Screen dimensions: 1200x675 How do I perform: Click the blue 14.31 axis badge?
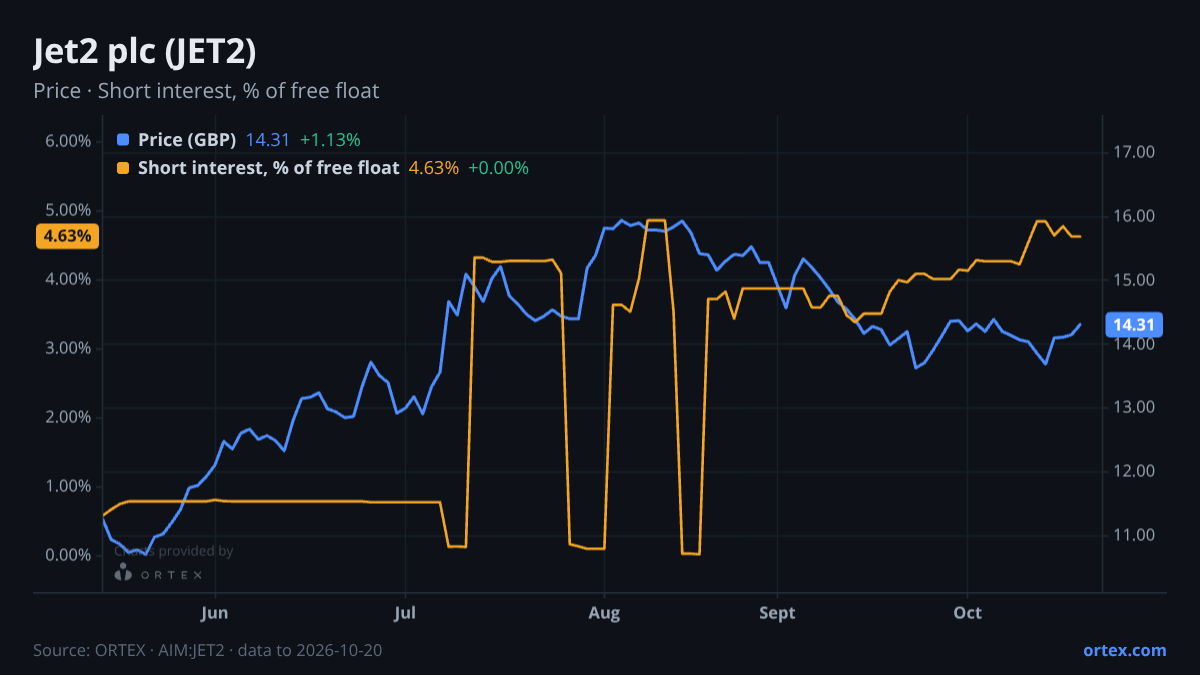click(x=1134, y=324)
